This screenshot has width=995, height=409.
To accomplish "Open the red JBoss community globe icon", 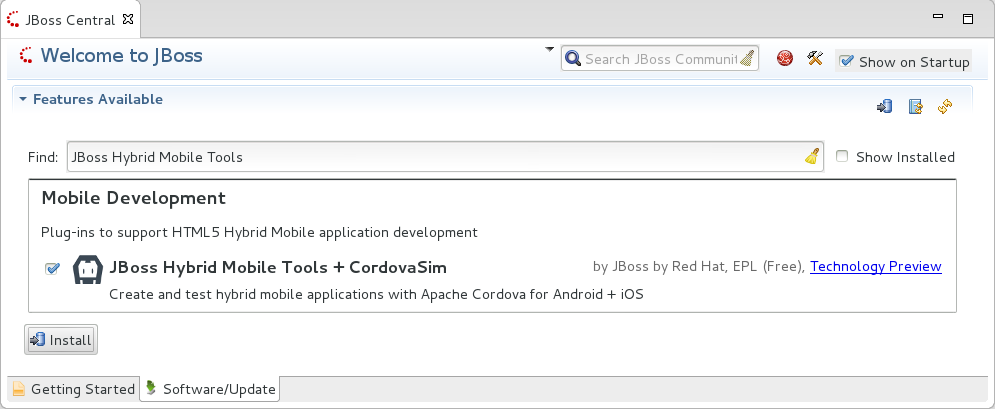I will [785, 58].
